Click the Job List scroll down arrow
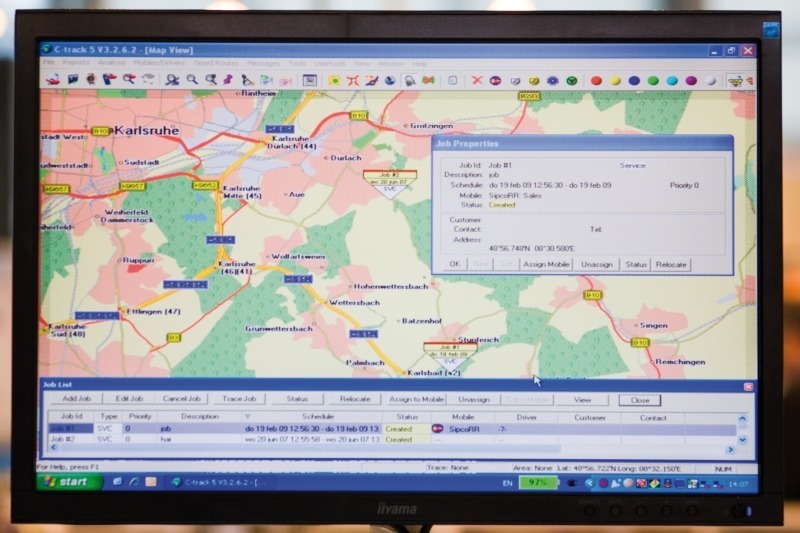This screenshot has width=800, height=533. click(x=742, y=439)
